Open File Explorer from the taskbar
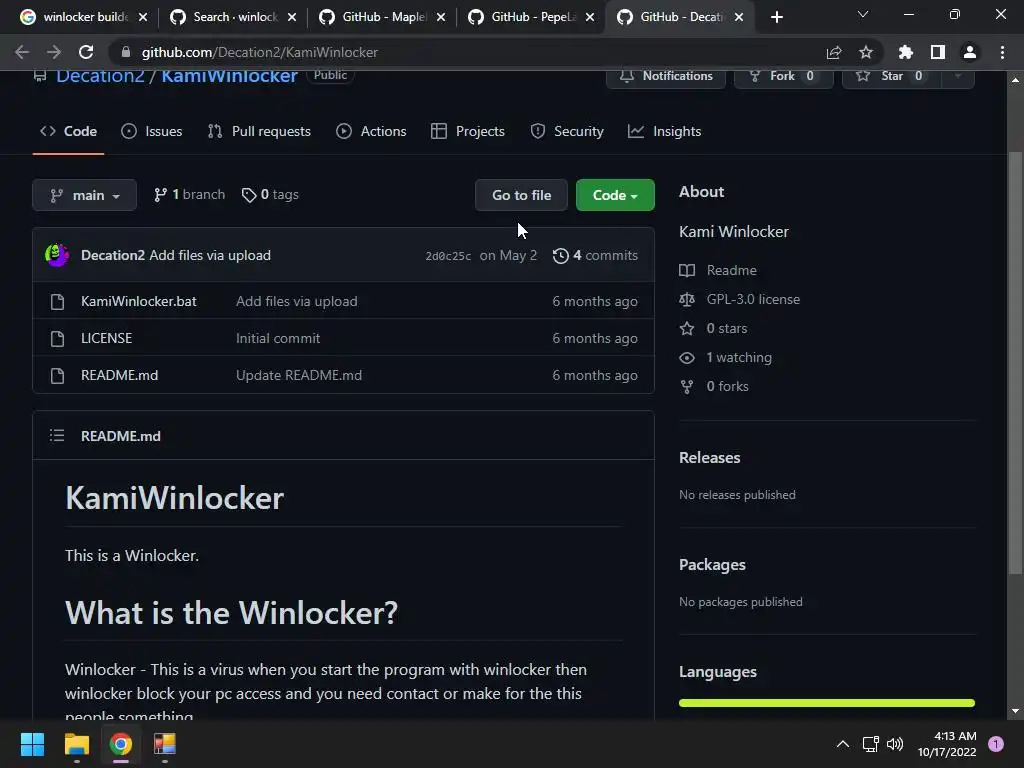1024x768 pixels. [x=76, y=744]
